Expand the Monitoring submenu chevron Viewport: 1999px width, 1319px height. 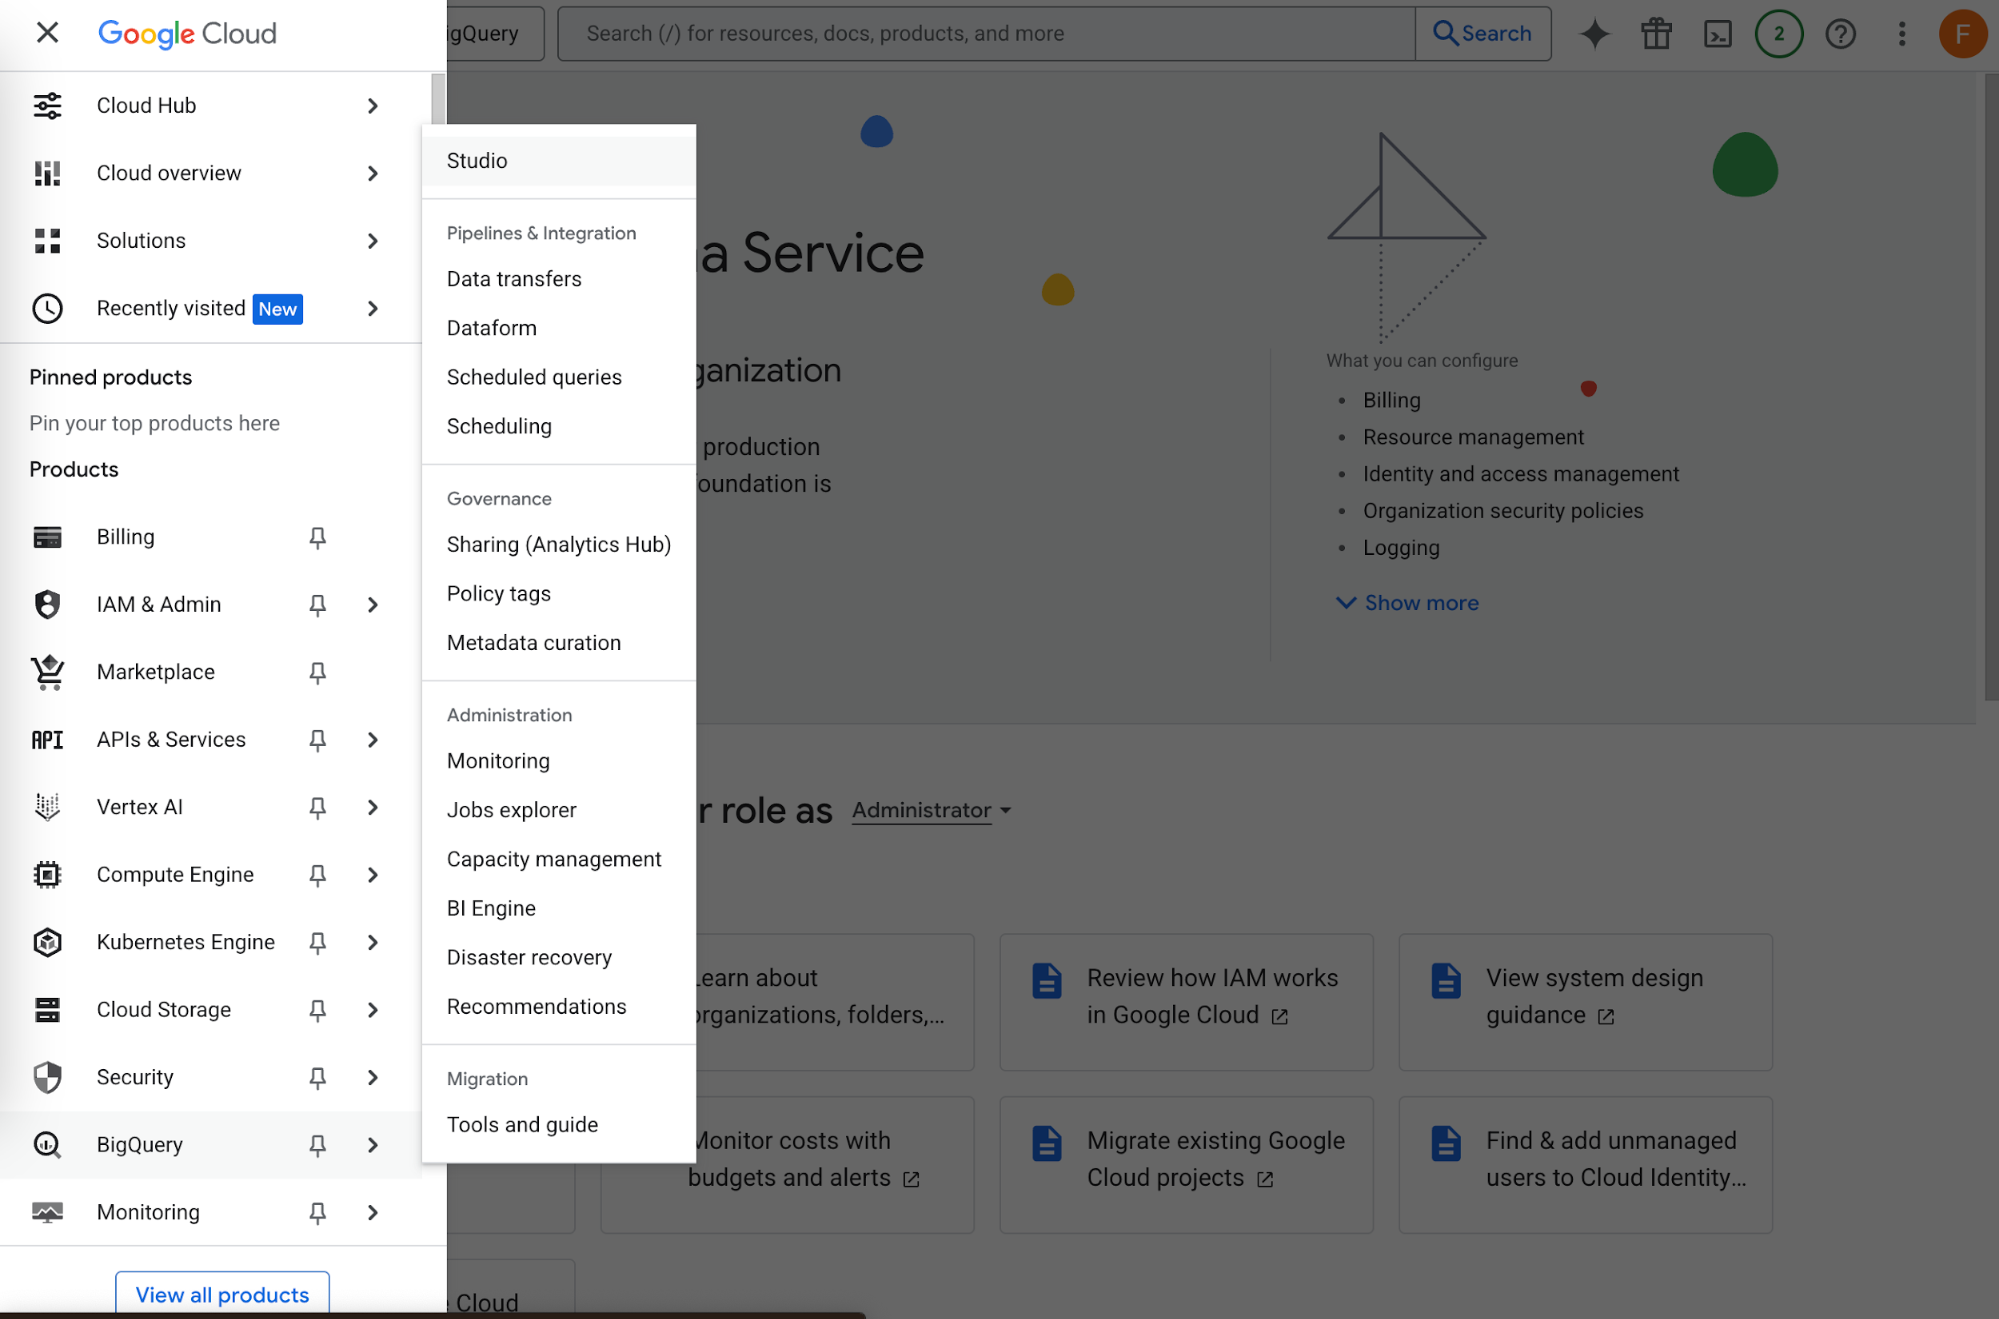tap(372, 1212)
